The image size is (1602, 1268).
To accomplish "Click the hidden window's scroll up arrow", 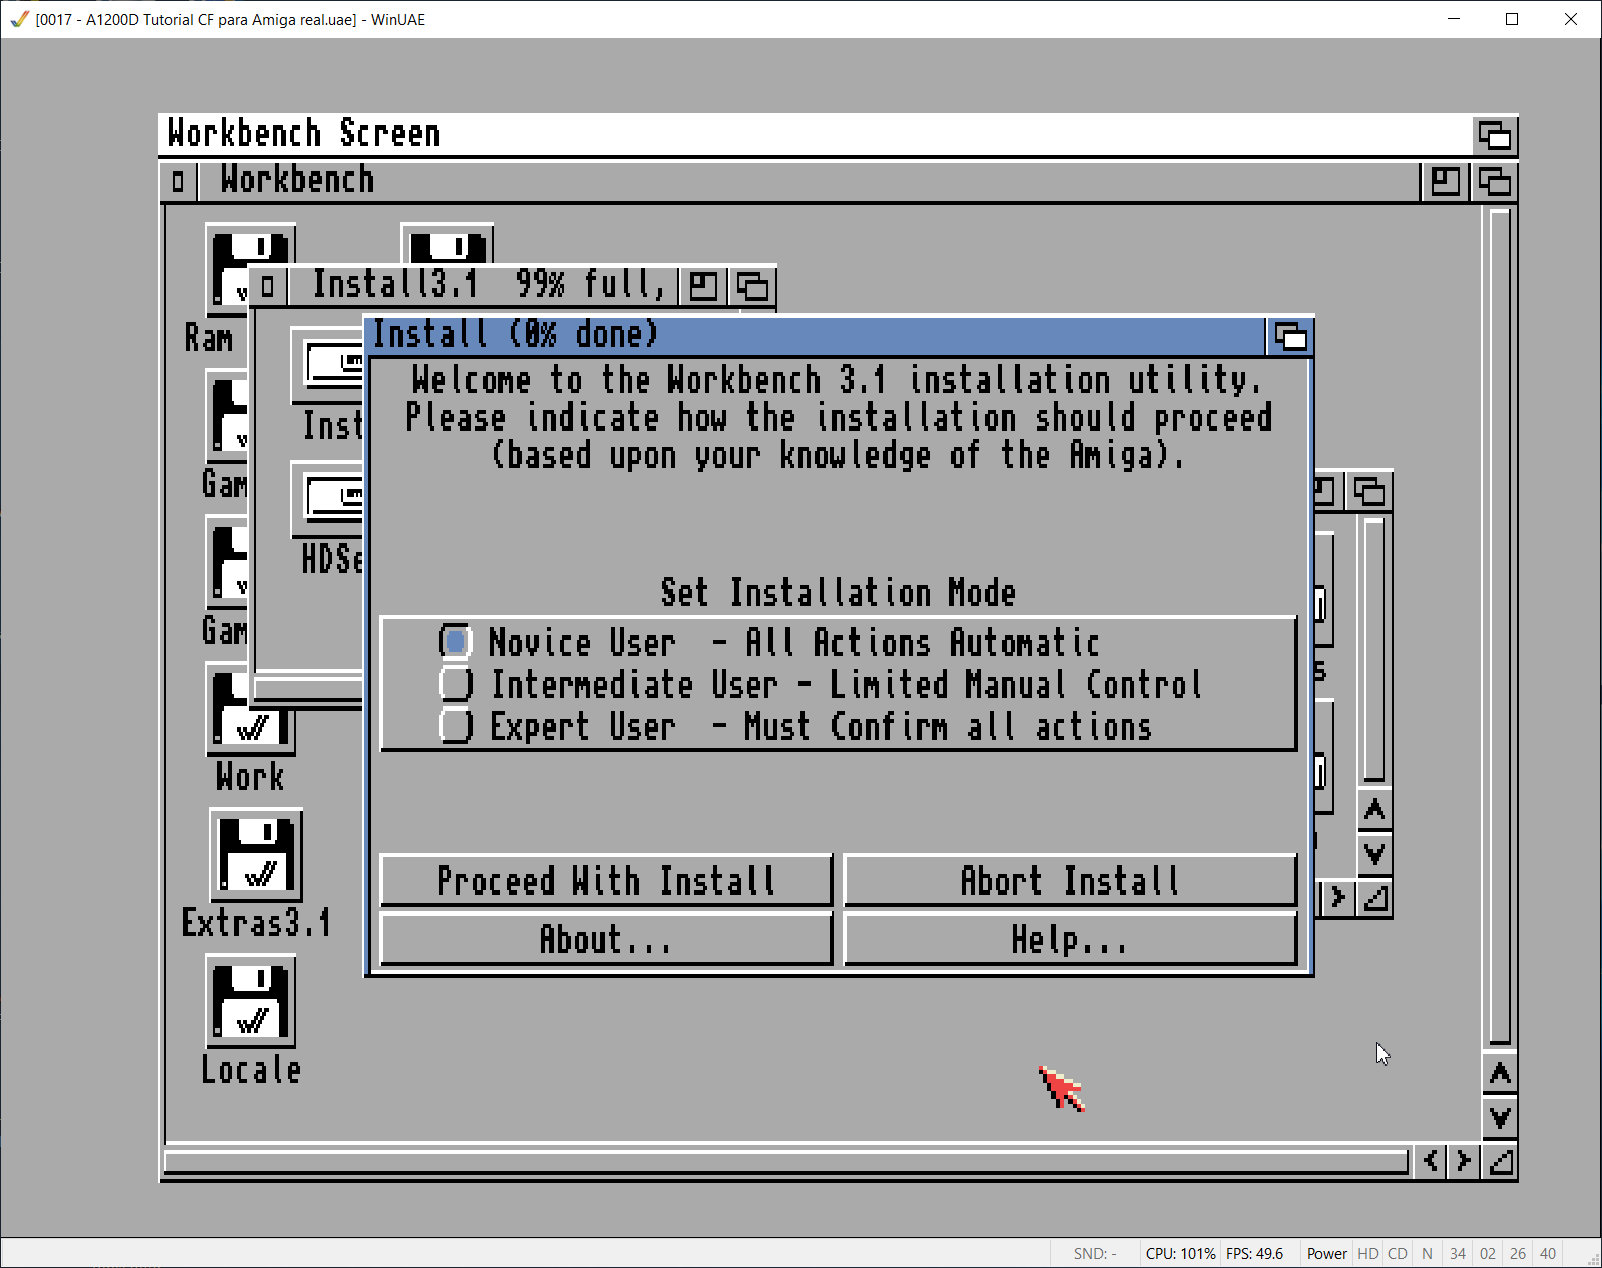I will [1374, 810].
